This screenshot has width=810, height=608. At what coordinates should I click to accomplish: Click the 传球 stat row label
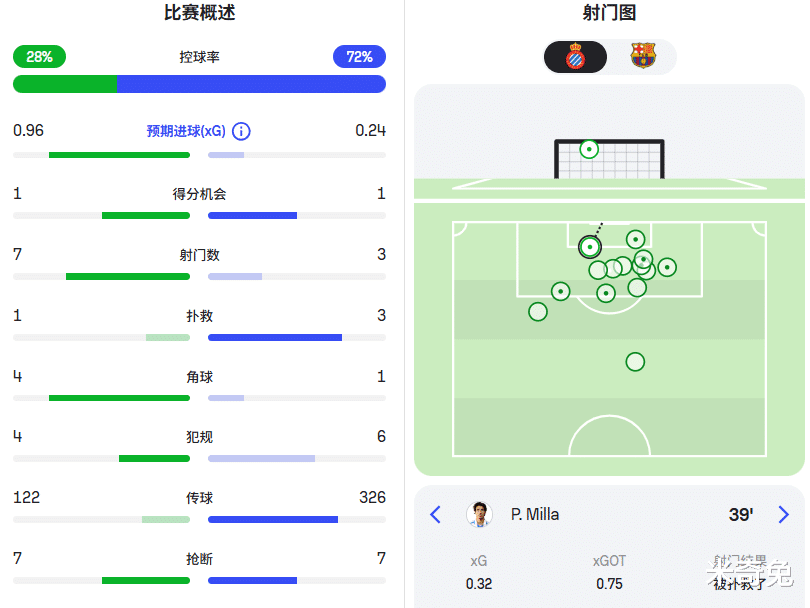tap(199, 497)
